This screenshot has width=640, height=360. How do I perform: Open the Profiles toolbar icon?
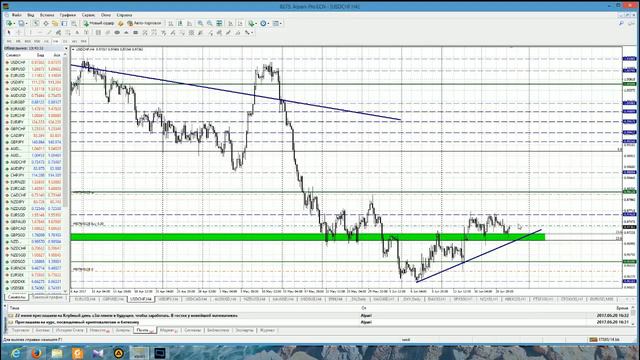tap(21, 23)
